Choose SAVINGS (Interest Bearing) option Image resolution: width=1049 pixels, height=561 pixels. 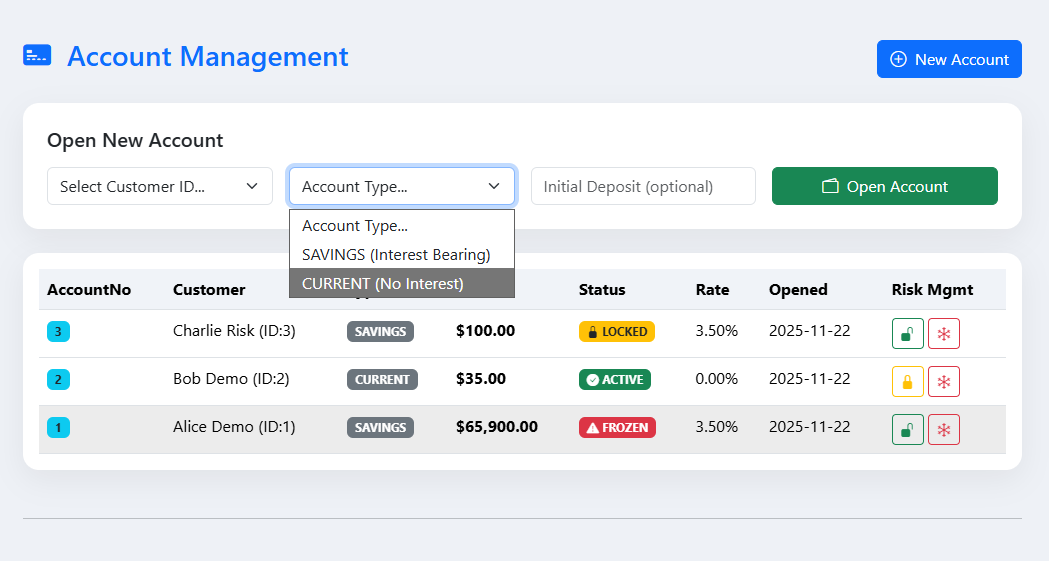click(396, 254)
